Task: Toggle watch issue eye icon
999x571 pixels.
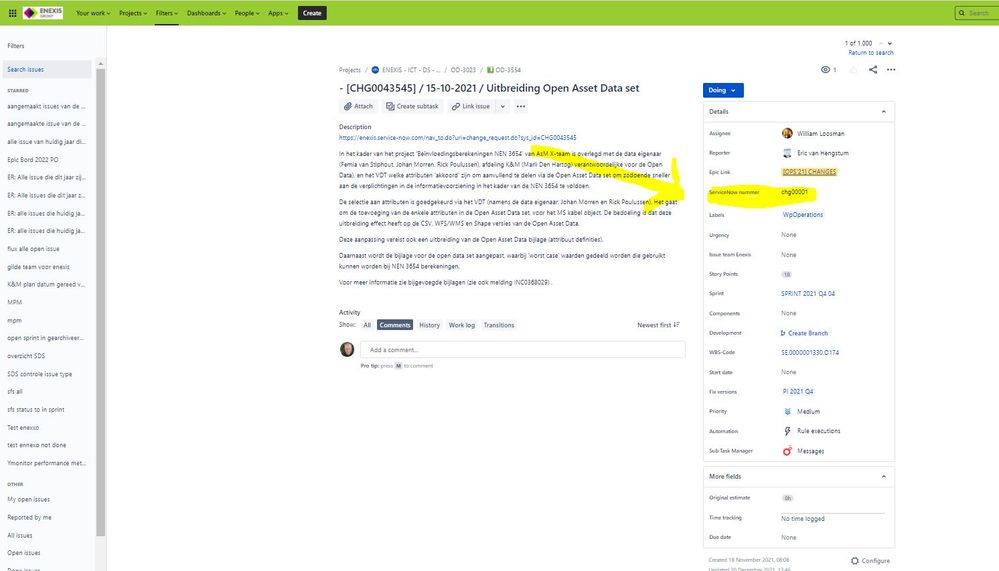Action: (826, 69)
